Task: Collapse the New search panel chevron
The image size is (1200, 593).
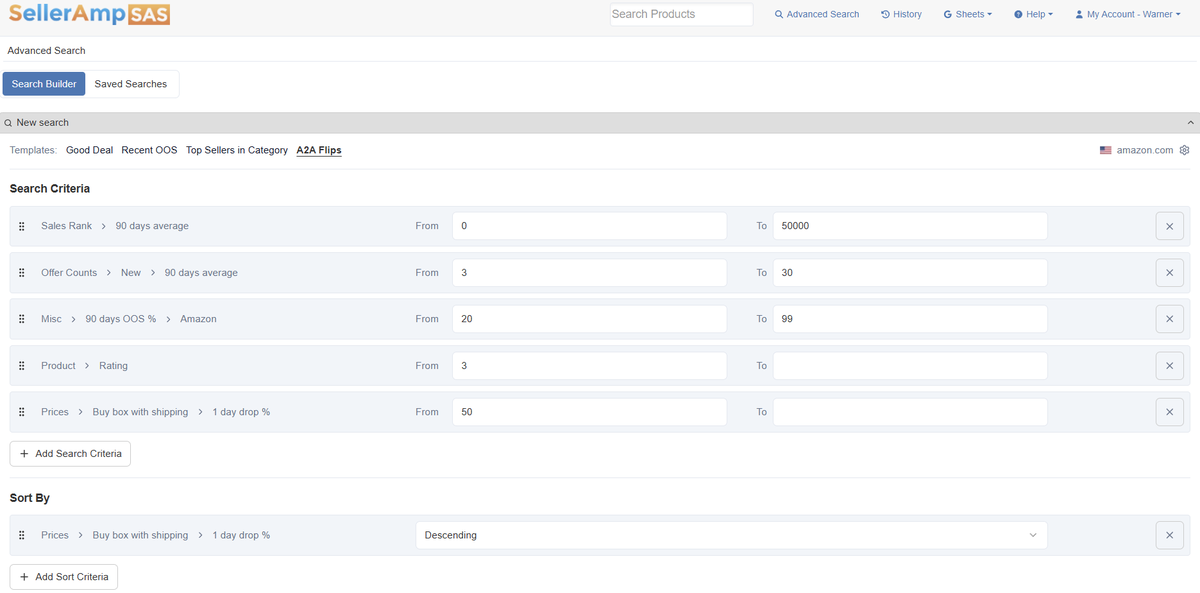Action: coord(1190,122)
